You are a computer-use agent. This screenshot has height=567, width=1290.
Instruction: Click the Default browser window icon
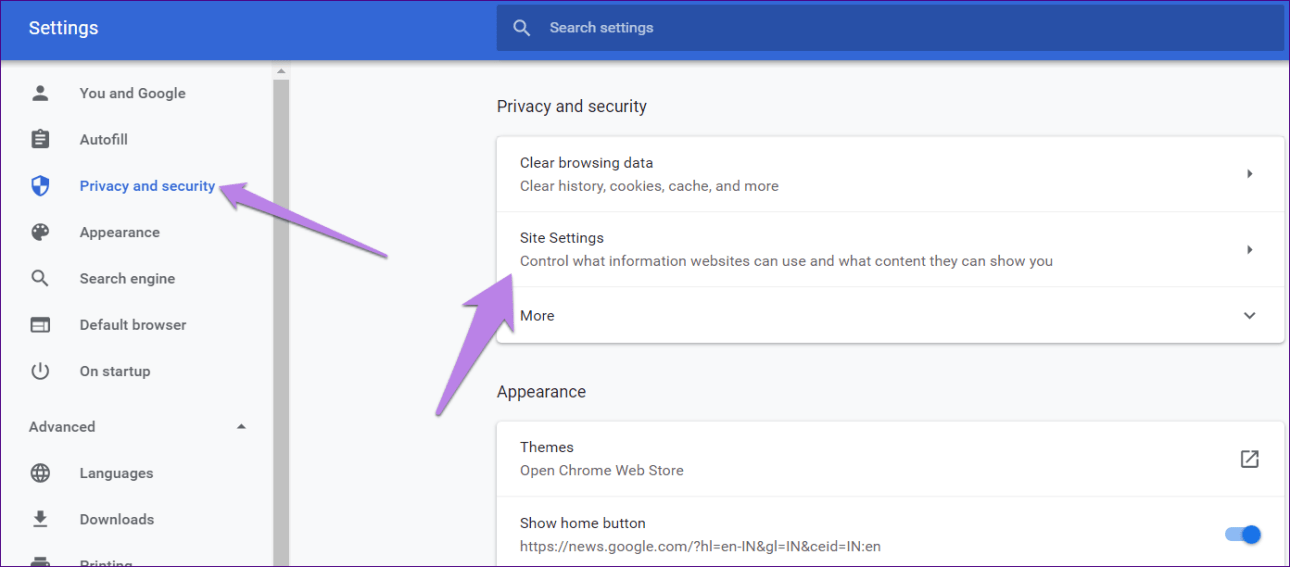click(40, 325)
